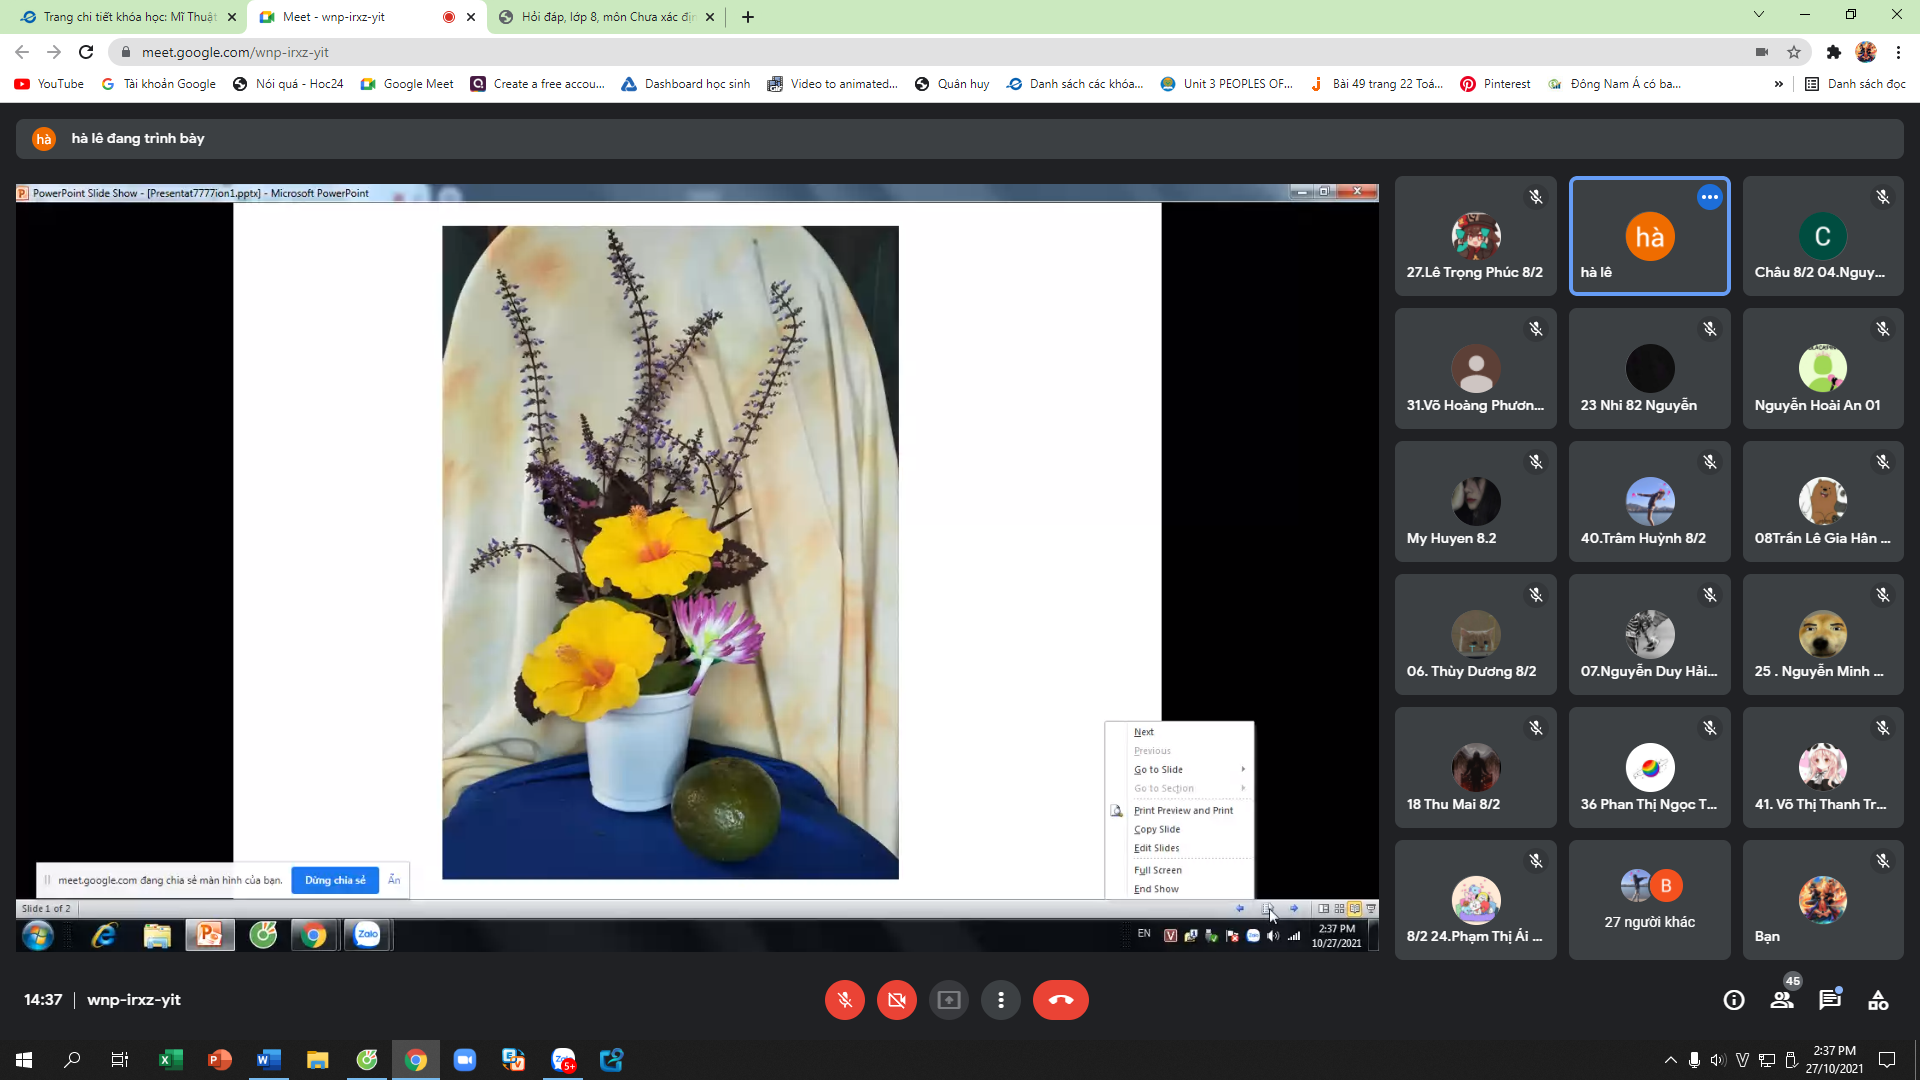Image resolution: width=1920 pixels, height=1080 pixels.
Task: Toggle the camera off button in Meet
Action: pyautogui.click(x=896, y=1000)
